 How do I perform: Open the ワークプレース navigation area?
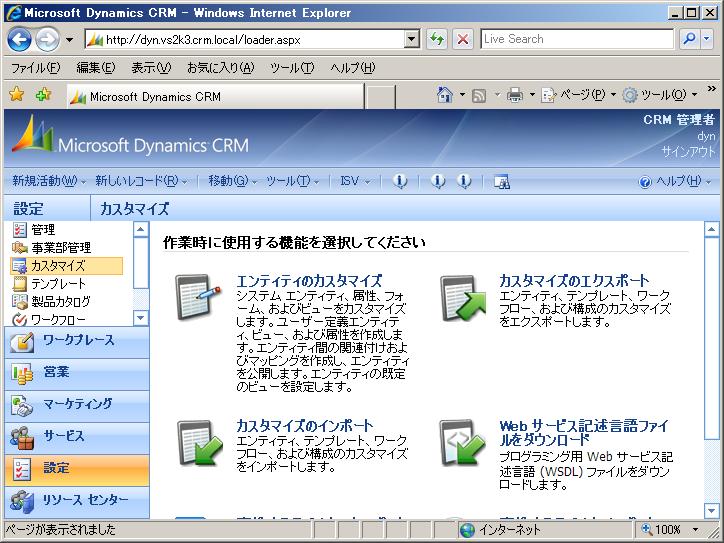point(77,342)
